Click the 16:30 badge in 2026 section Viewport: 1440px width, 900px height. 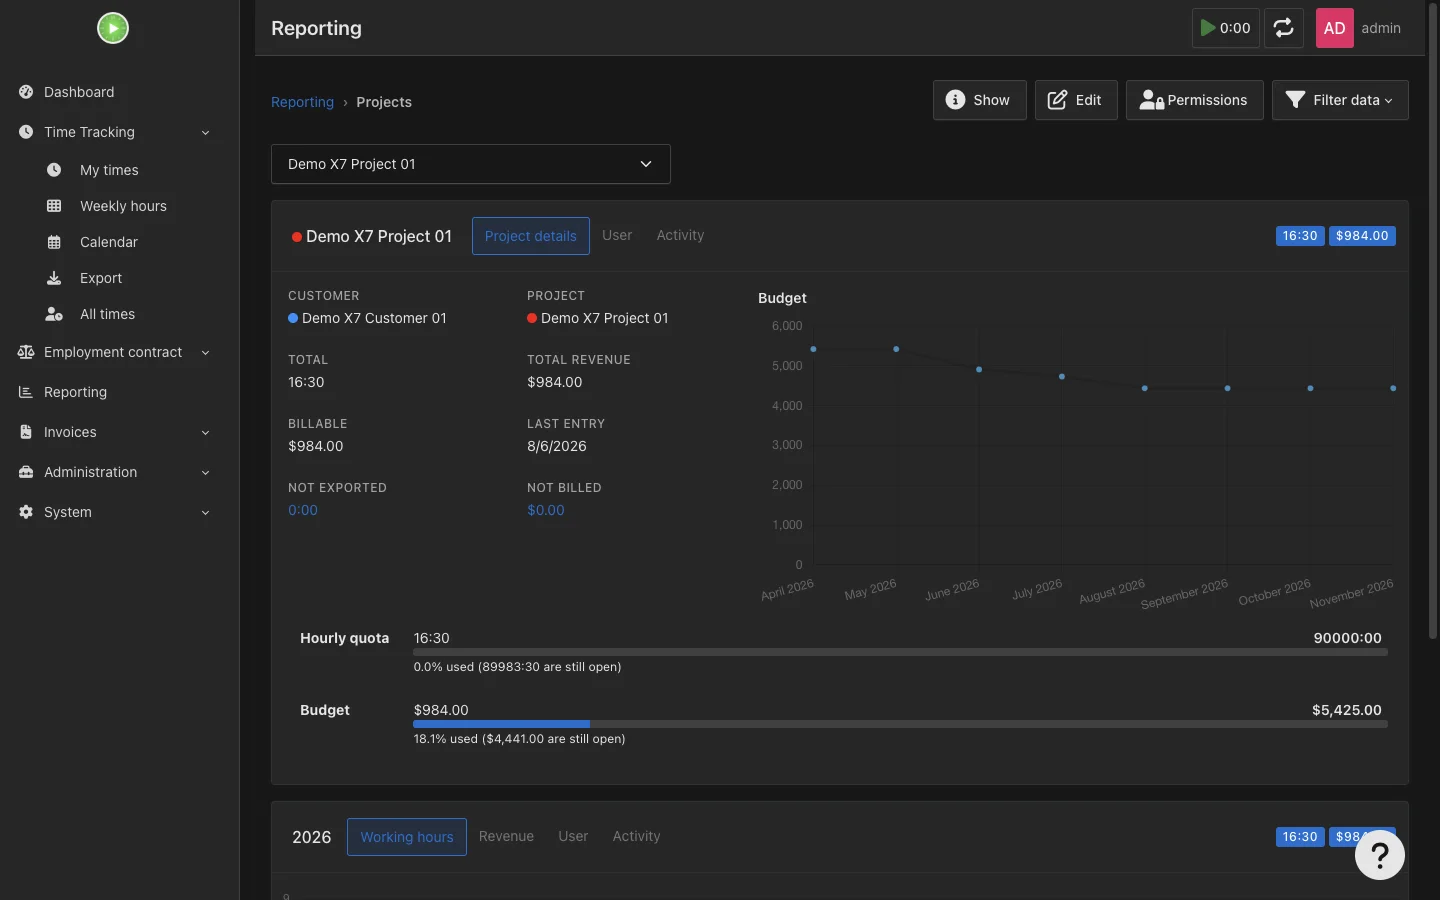pos(1300,837)
